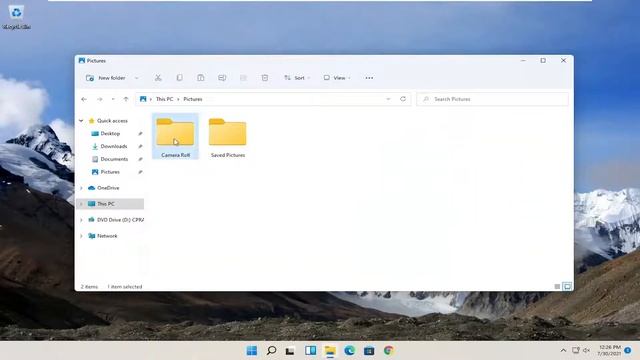
Task: Click Pictures in the address breadcrumb
Action: pos(193,99)
